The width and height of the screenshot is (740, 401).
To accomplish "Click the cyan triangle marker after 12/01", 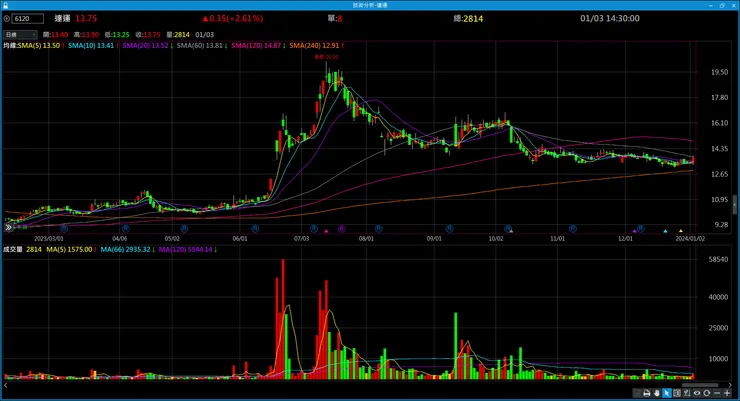I will tap(665, 231).
